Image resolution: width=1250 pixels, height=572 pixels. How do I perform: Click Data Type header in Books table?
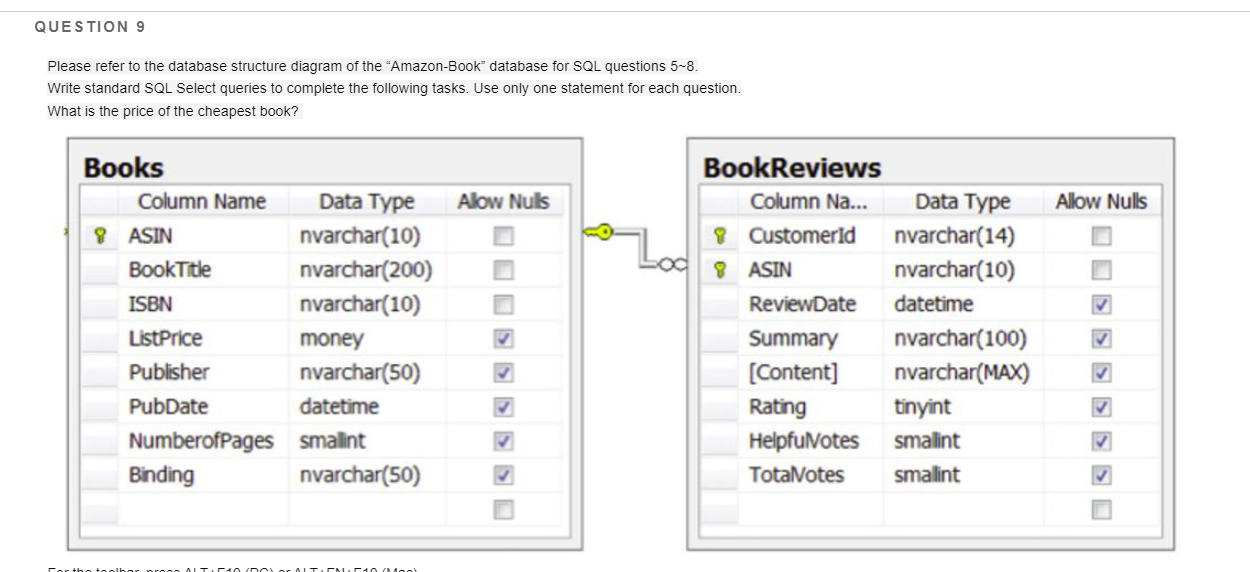pyautogui.click(x=366, y=202)
